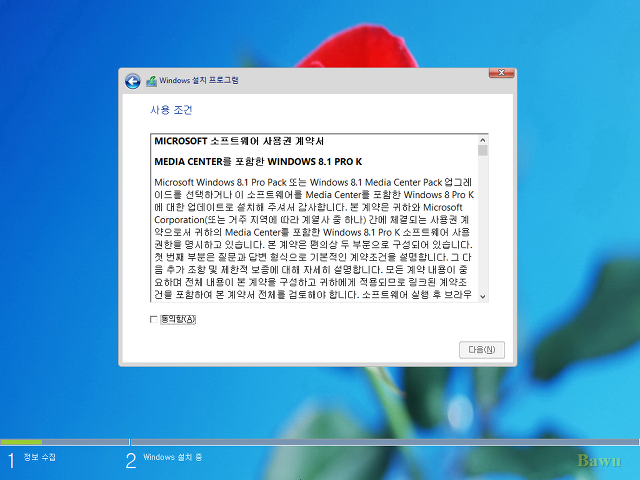The height and width of the screenshot is (480, 640).
Task: Click the license scrollbar down arrow
Action: (483, 297)
